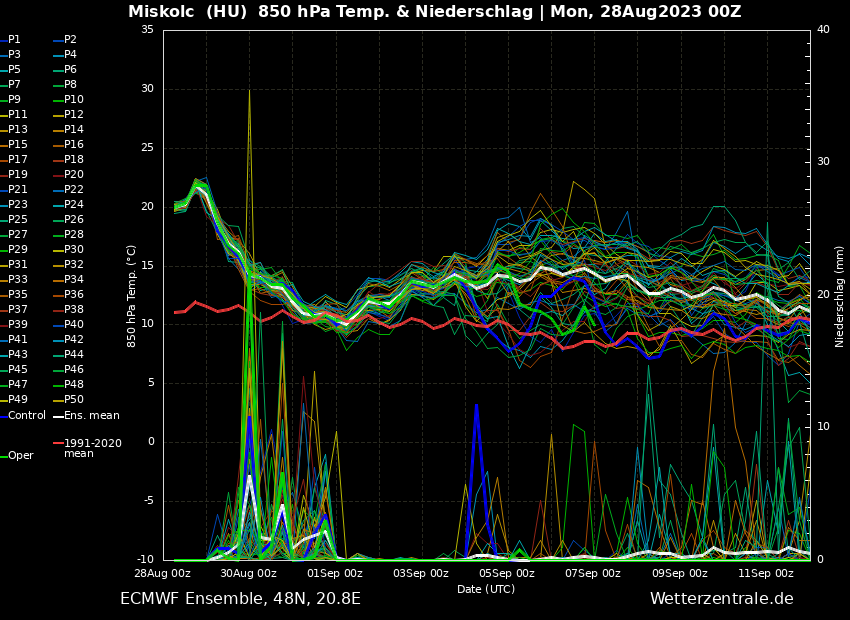Click the white Ens. mean line swatch
This screenshot has height=620, width=850.
(x=58, y=415)
